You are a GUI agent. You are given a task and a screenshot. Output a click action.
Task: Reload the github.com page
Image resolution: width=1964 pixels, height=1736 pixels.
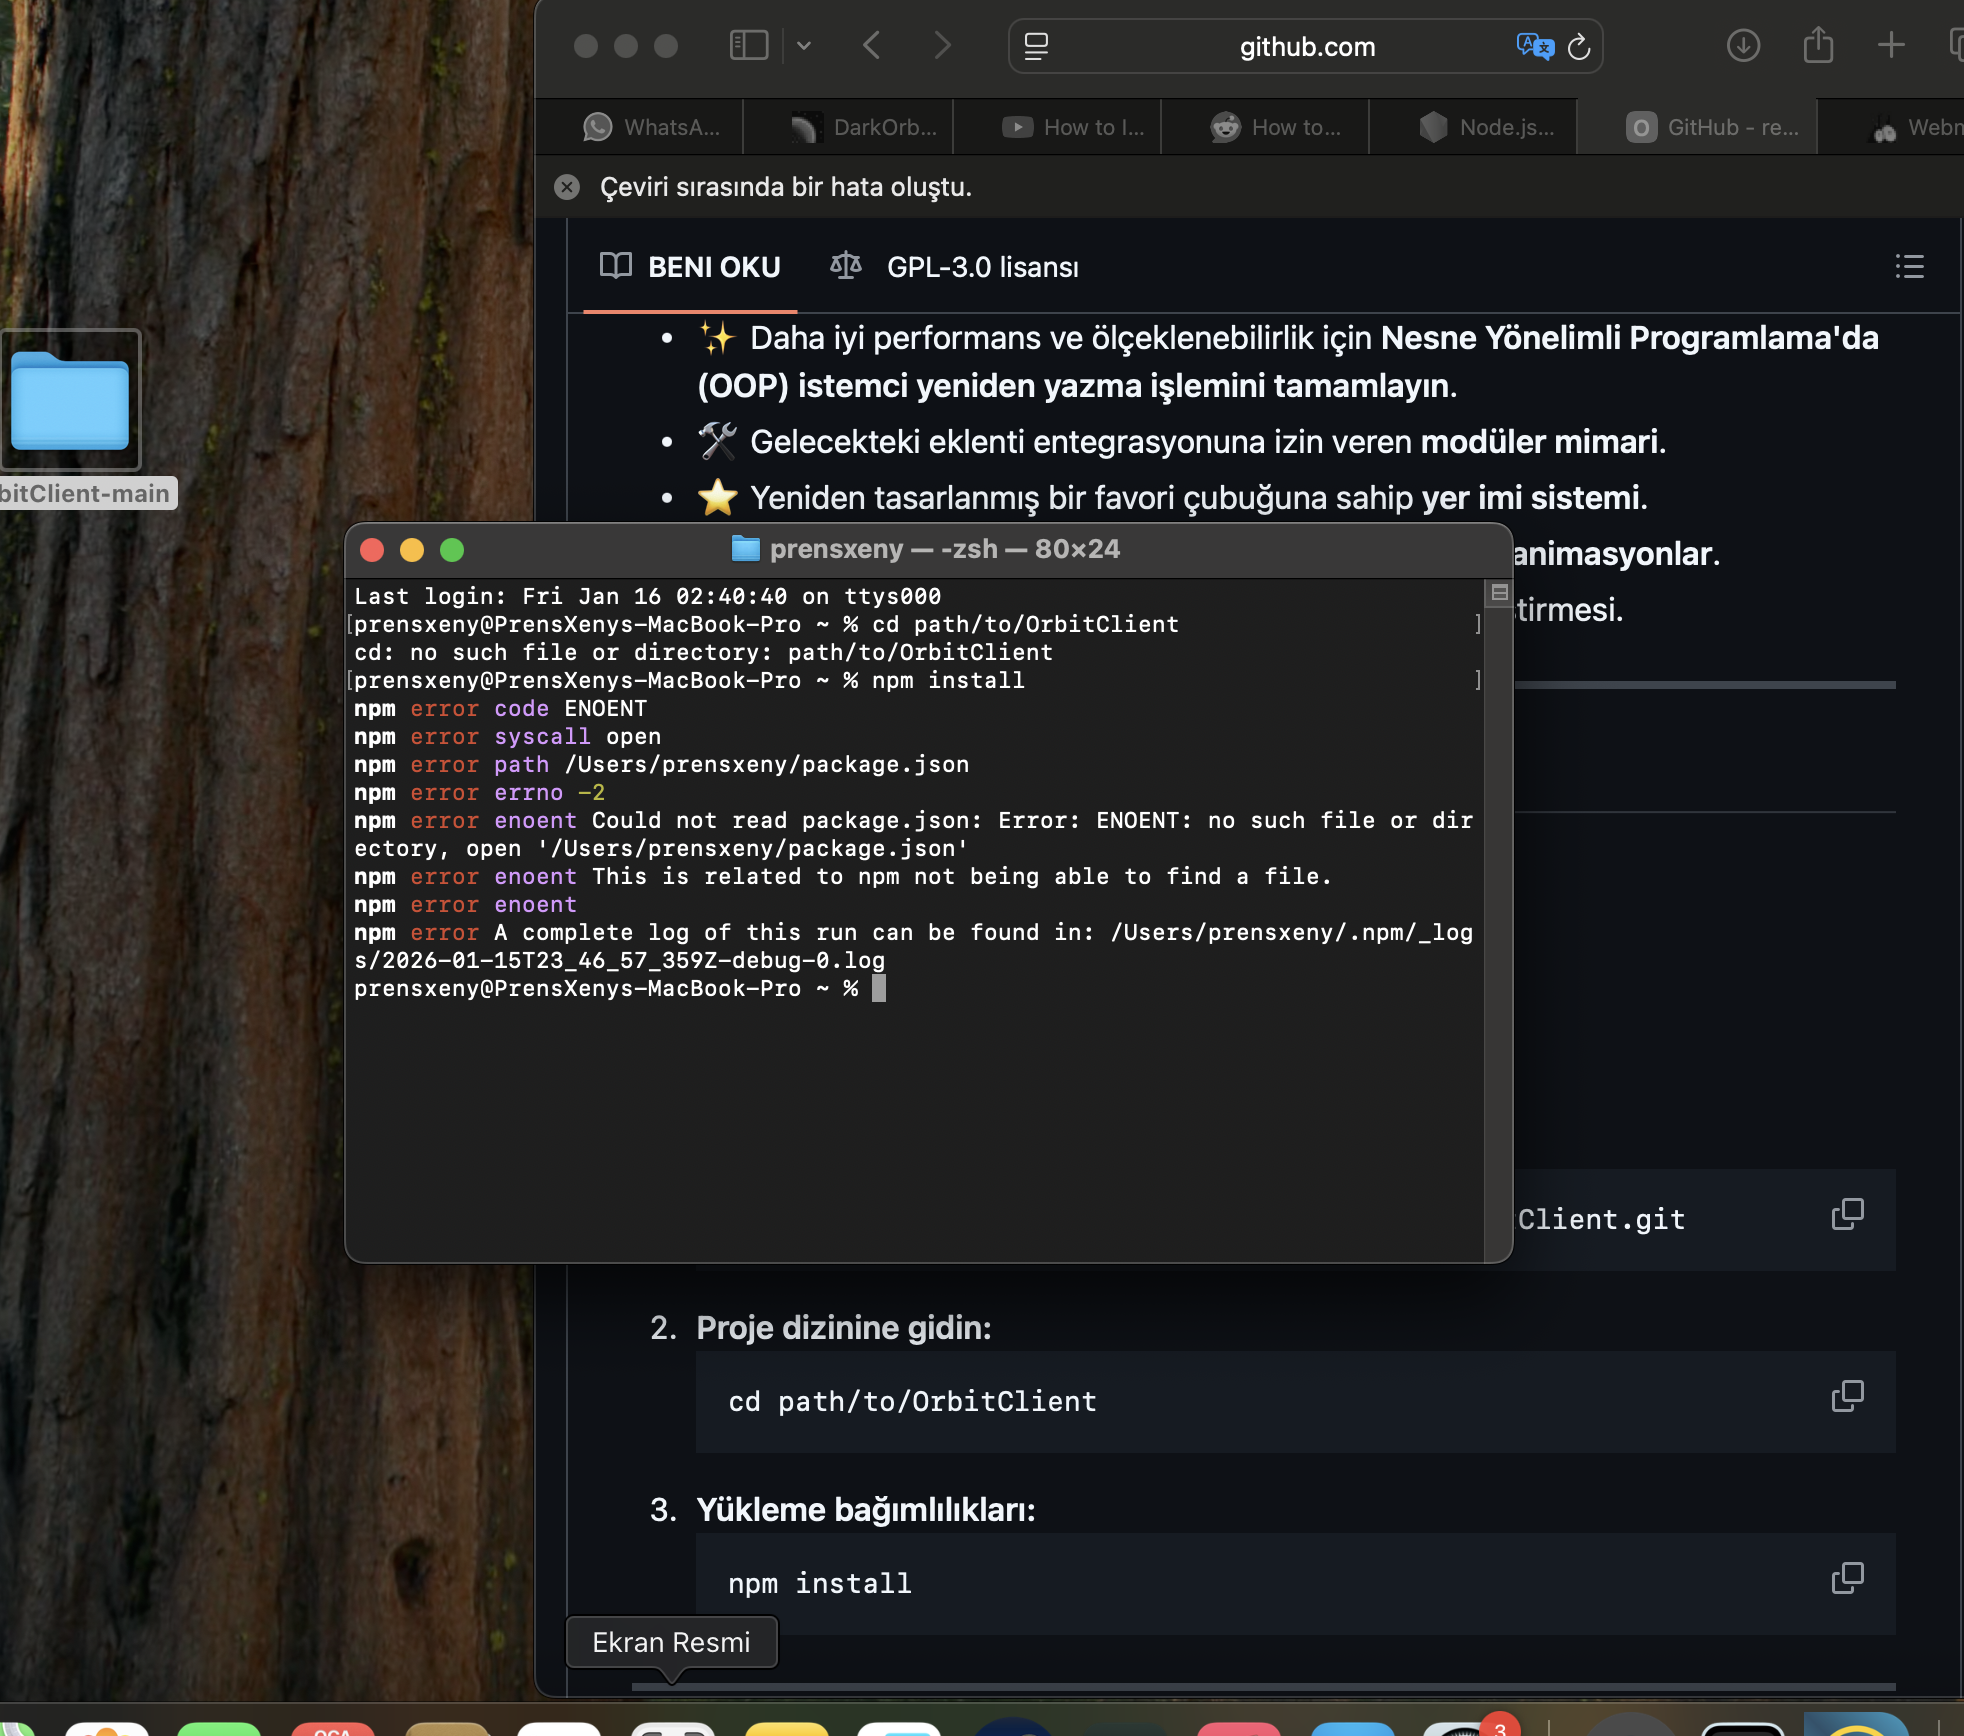(1579, 46)
